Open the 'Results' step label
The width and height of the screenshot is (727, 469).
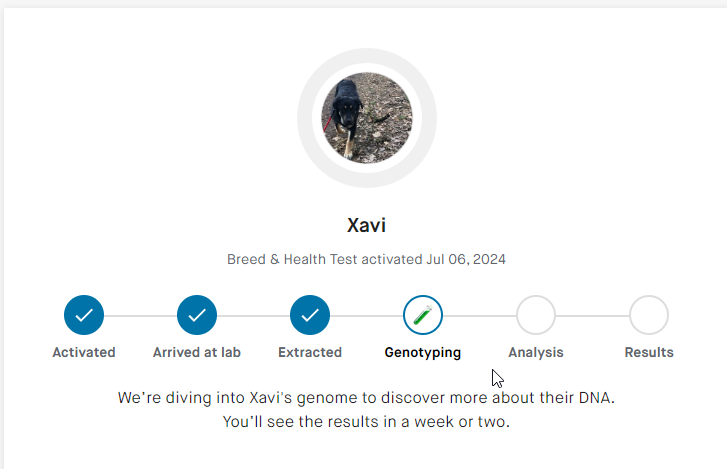click(649, 352)
